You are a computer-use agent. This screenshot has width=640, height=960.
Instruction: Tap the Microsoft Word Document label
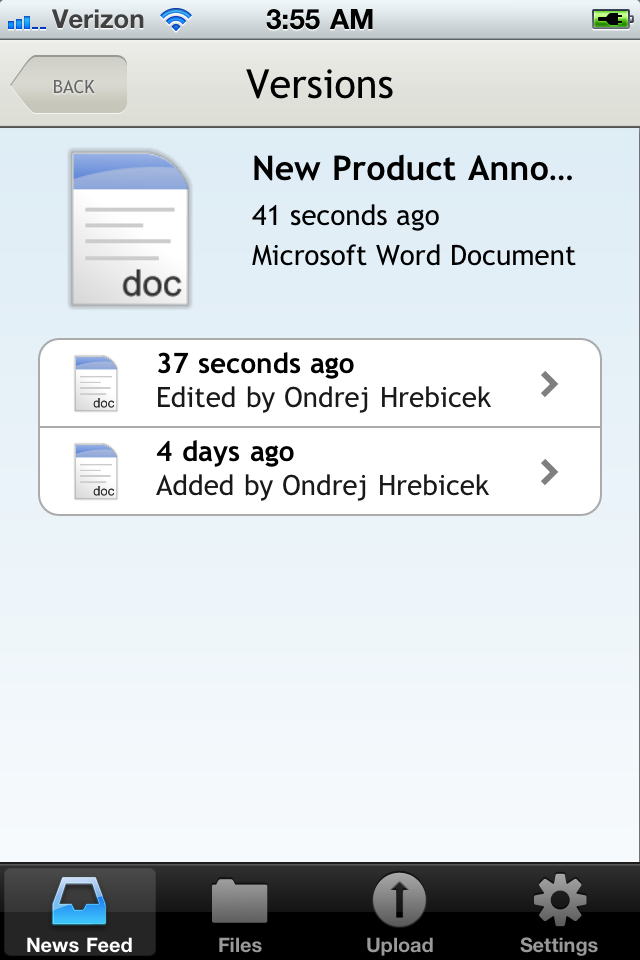pos(413,255)
